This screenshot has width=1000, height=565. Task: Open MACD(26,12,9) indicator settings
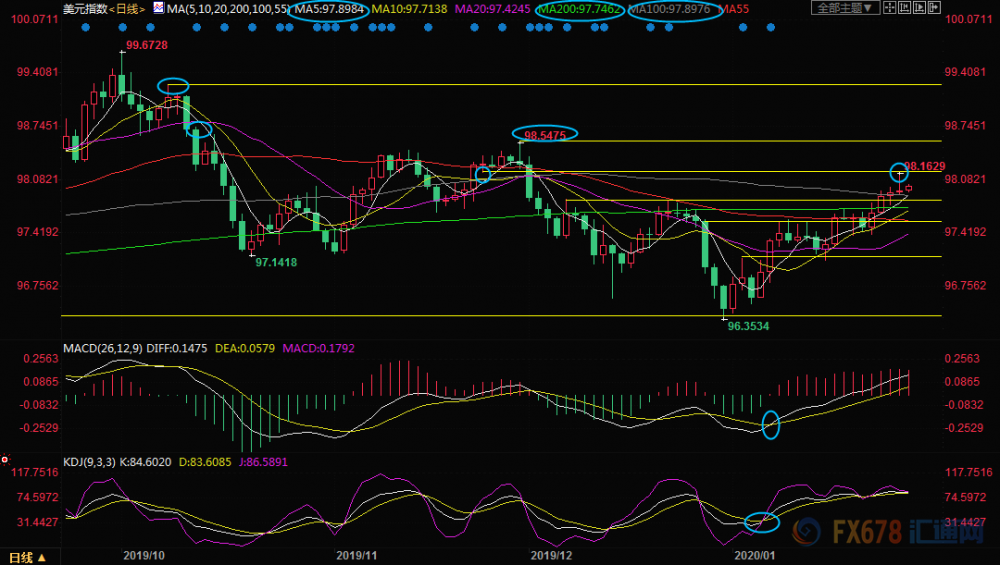coord(103,348)
